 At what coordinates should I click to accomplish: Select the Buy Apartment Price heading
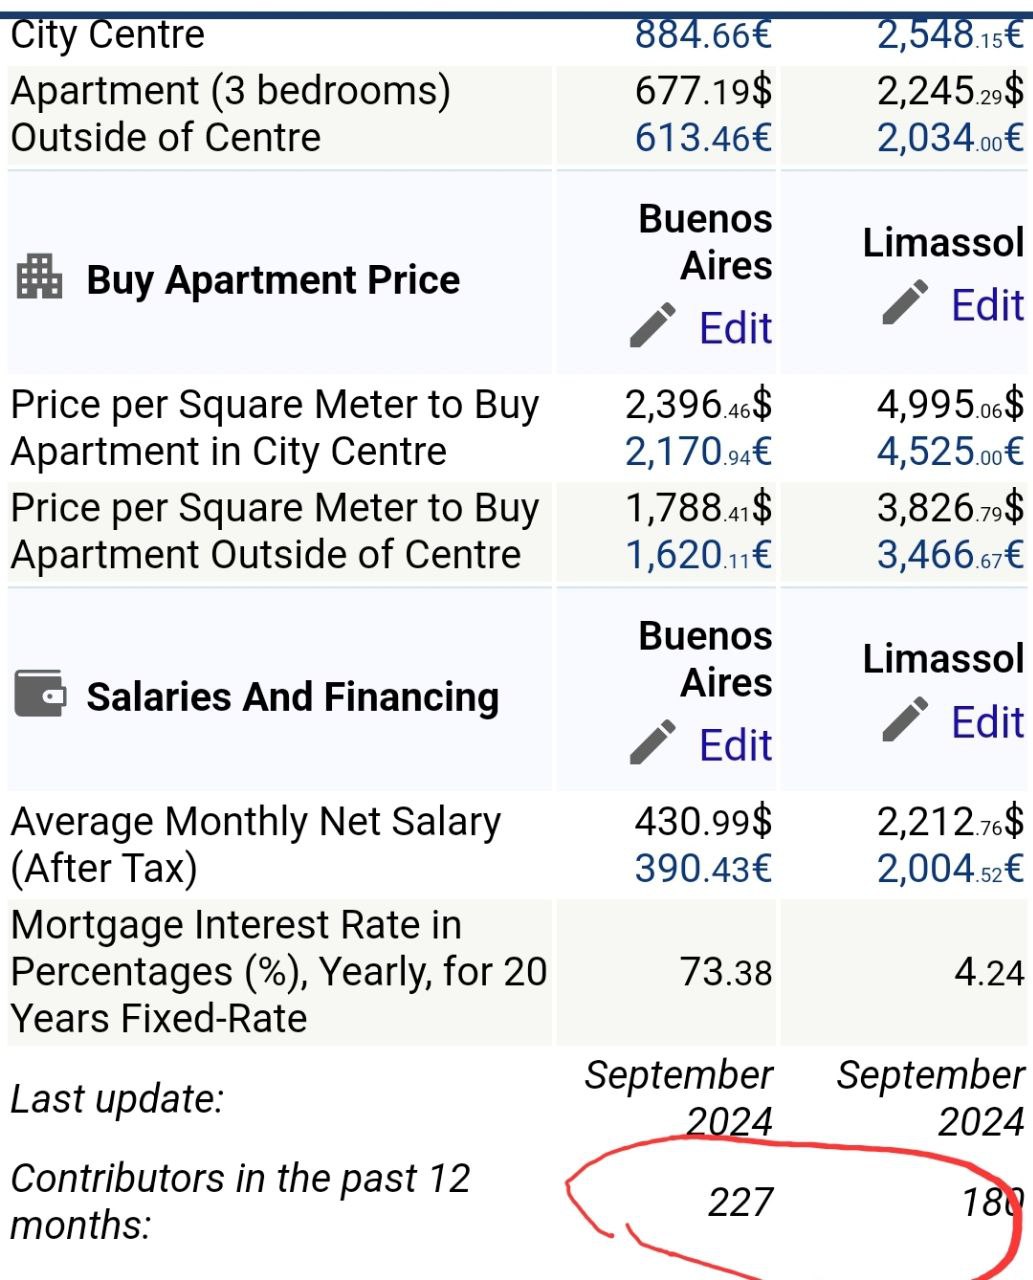pyautogui.click(x=273, y=280)
